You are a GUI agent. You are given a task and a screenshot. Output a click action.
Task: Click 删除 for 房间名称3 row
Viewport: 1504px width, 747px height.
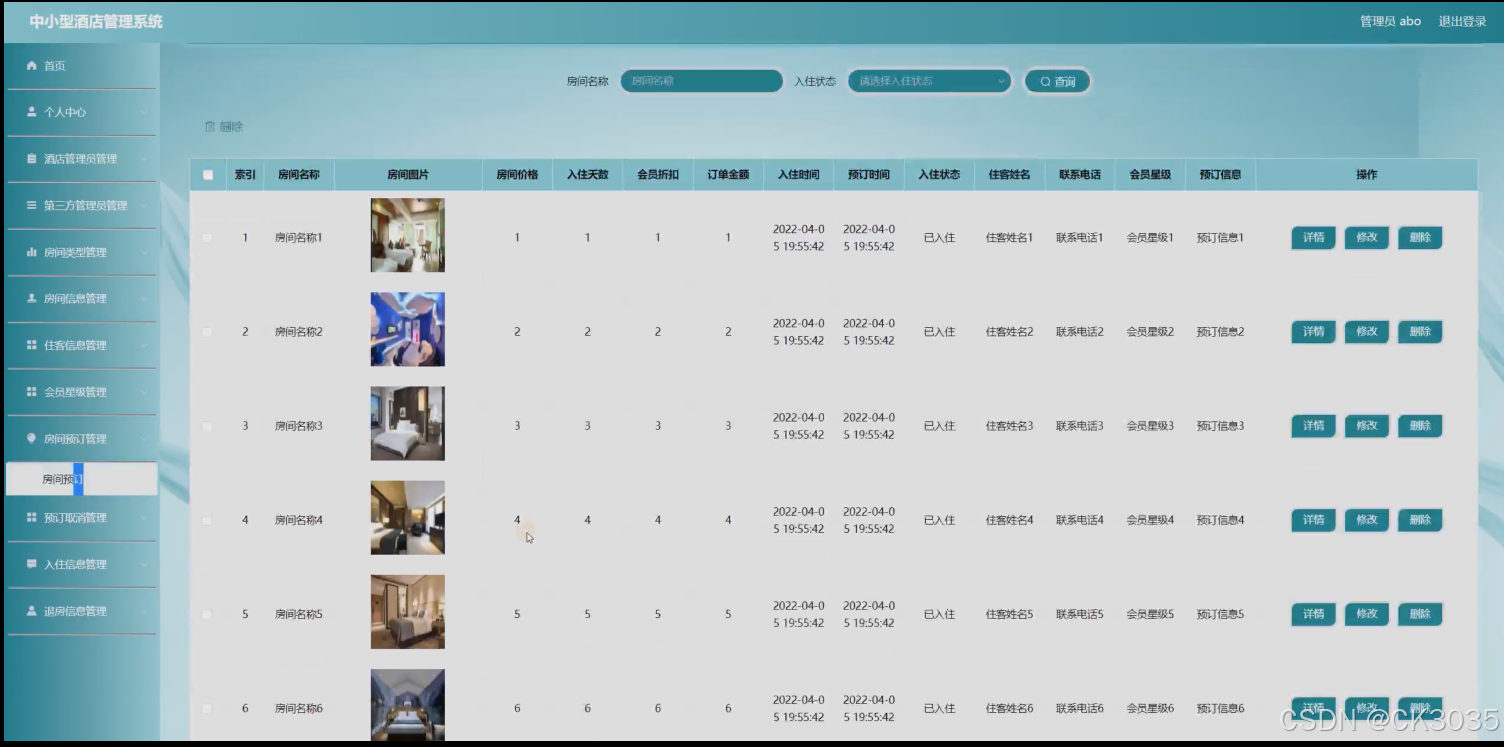click(x=1420, y=426)
